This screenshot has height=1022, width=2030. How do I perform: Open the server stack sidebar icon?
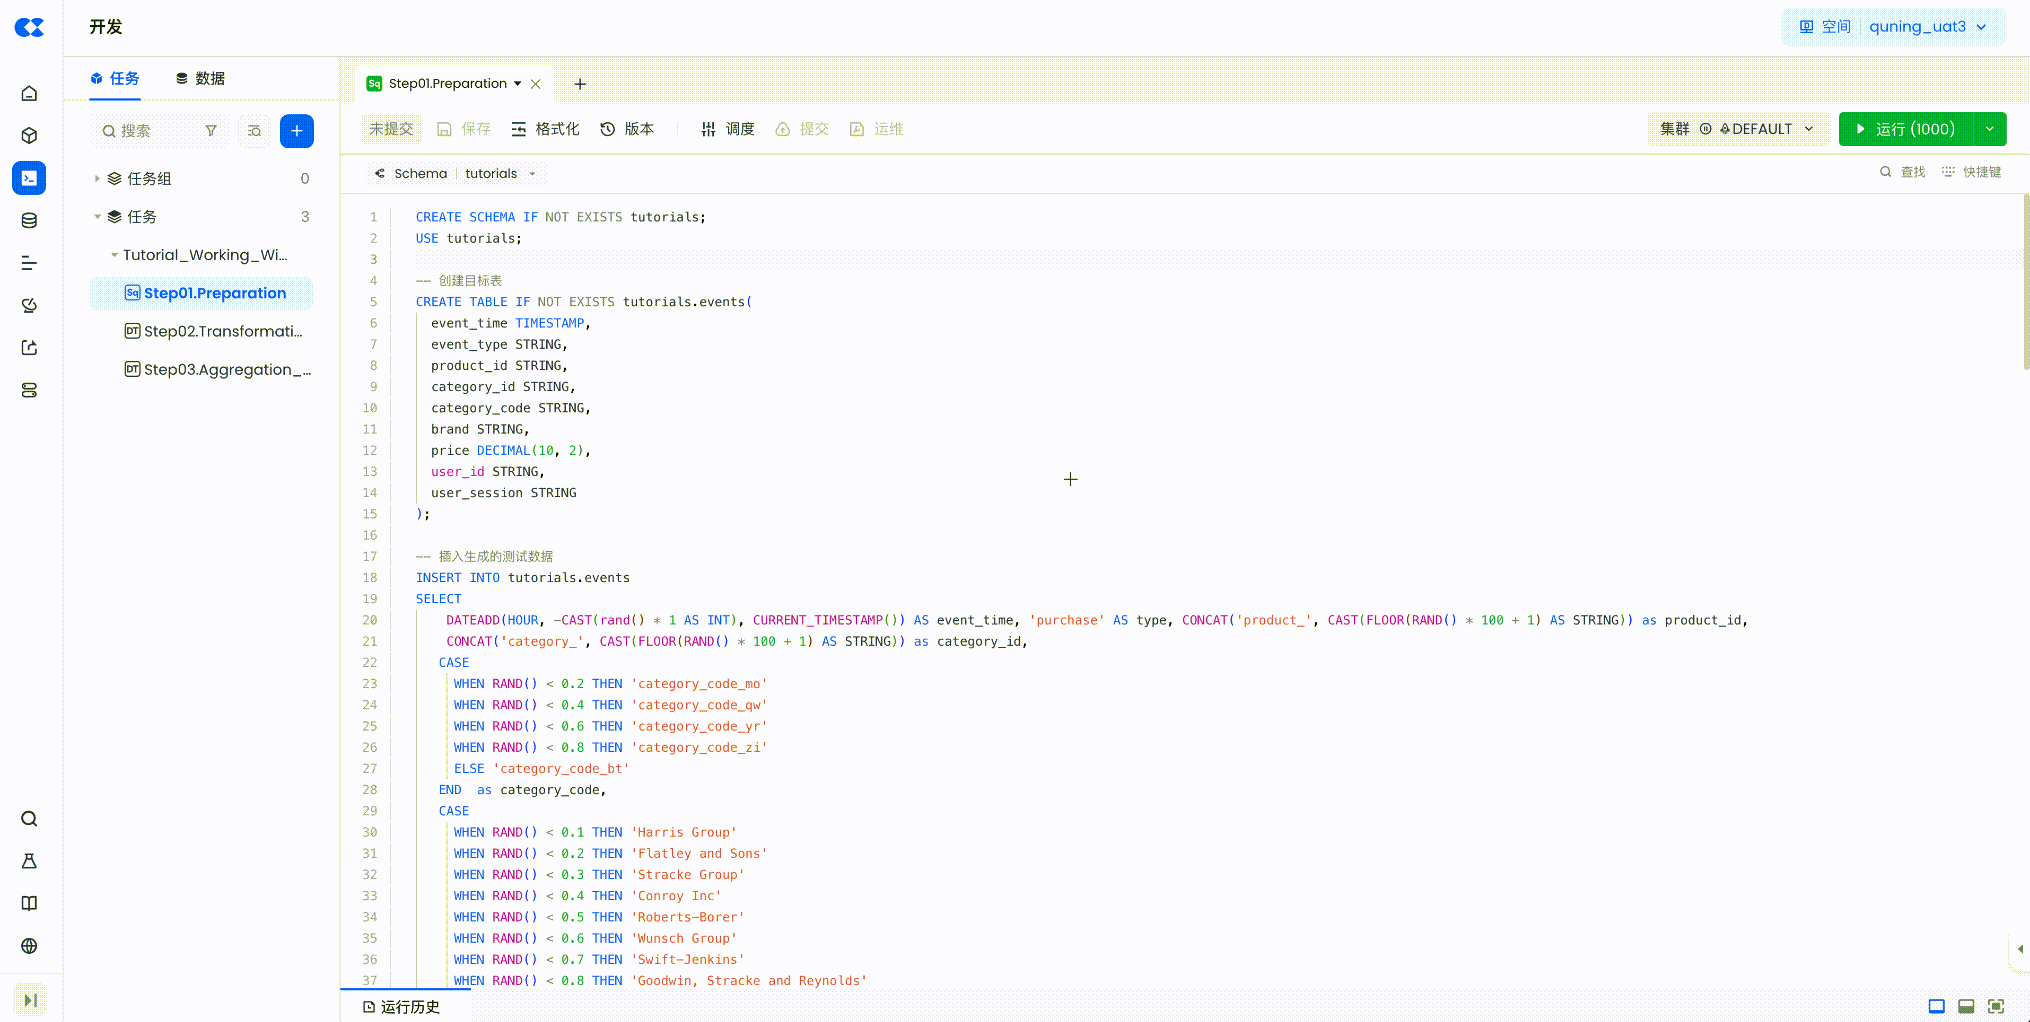29,390
